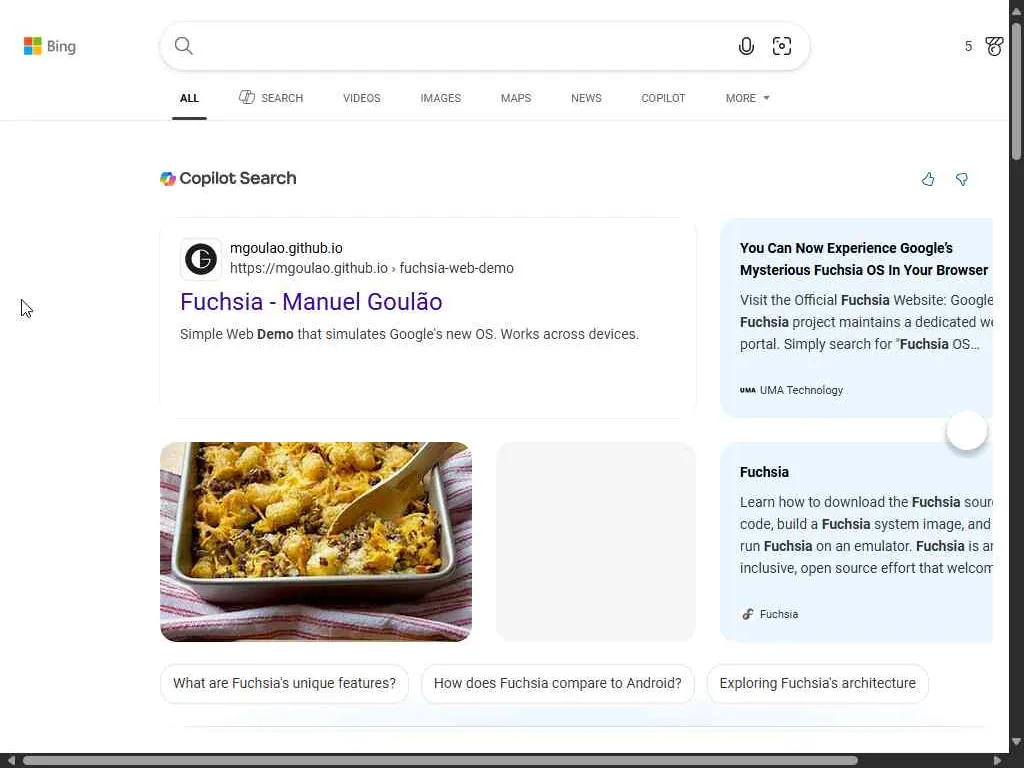Image resolution: width=1024 pixels, height=768 pixels.
Task: Click the search magnifier icon
Action: (x=184, y=46)
